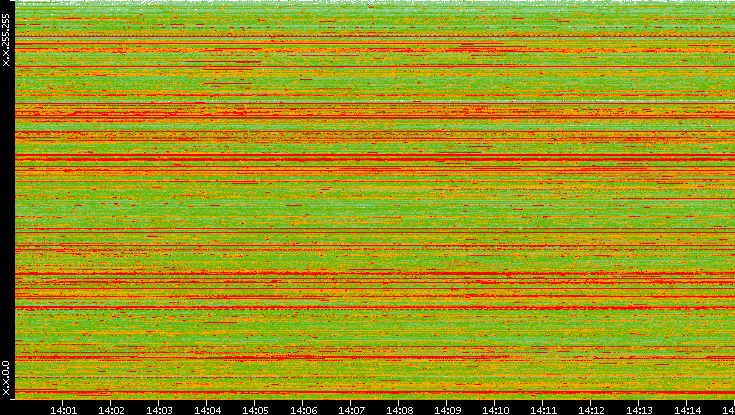The height and width of the screenshot is (415, 735).
Task: Select the 14:10 time axis label
Action: click(495, 410)
